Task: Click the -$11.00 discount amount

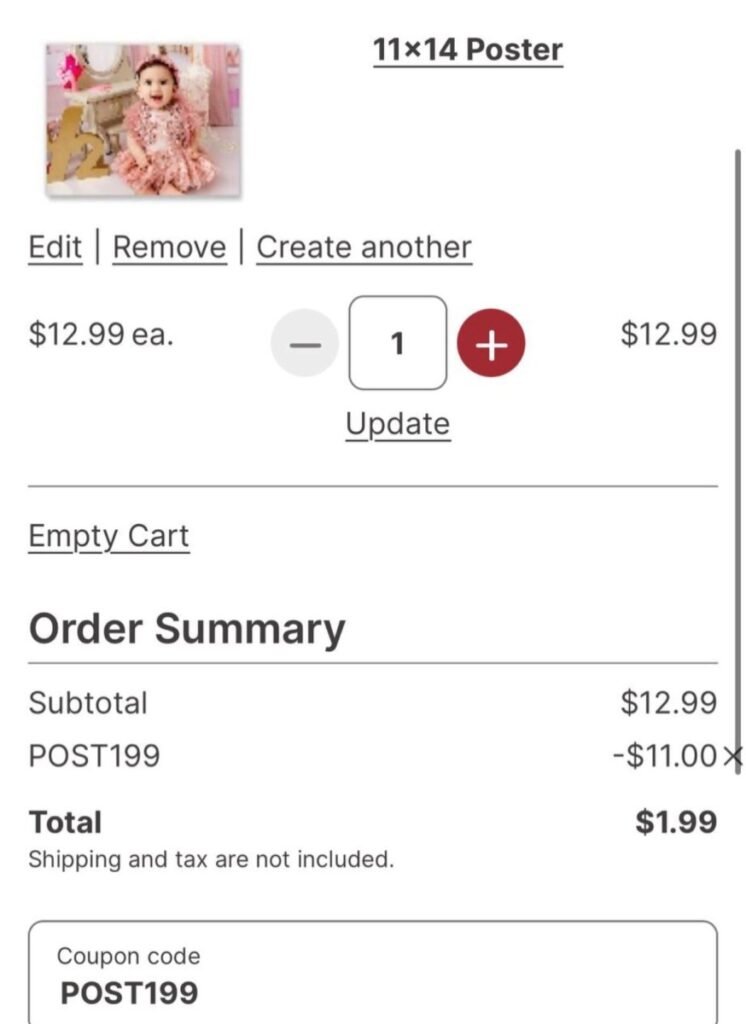Action: coord(664,756)
